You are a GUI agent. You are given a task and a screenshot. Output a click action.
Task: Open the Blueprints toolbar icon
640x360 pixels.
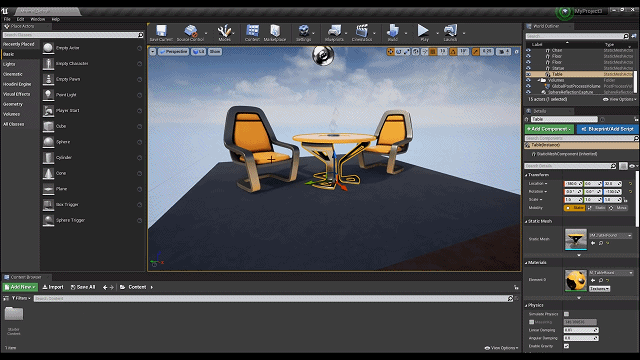tap(334, 33)
